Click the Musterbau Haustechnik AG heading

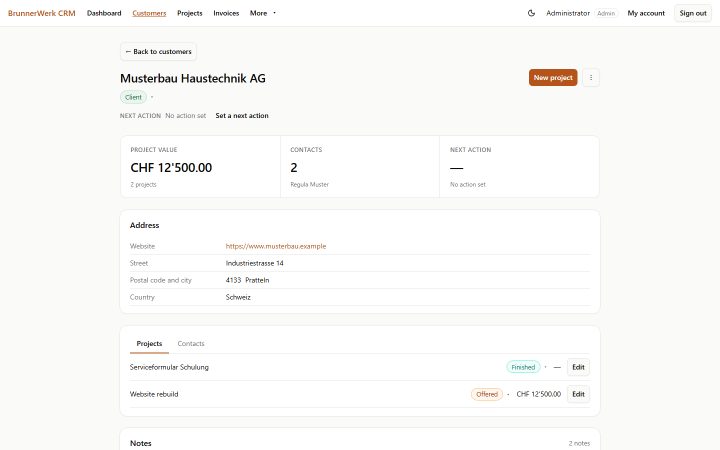193,79
